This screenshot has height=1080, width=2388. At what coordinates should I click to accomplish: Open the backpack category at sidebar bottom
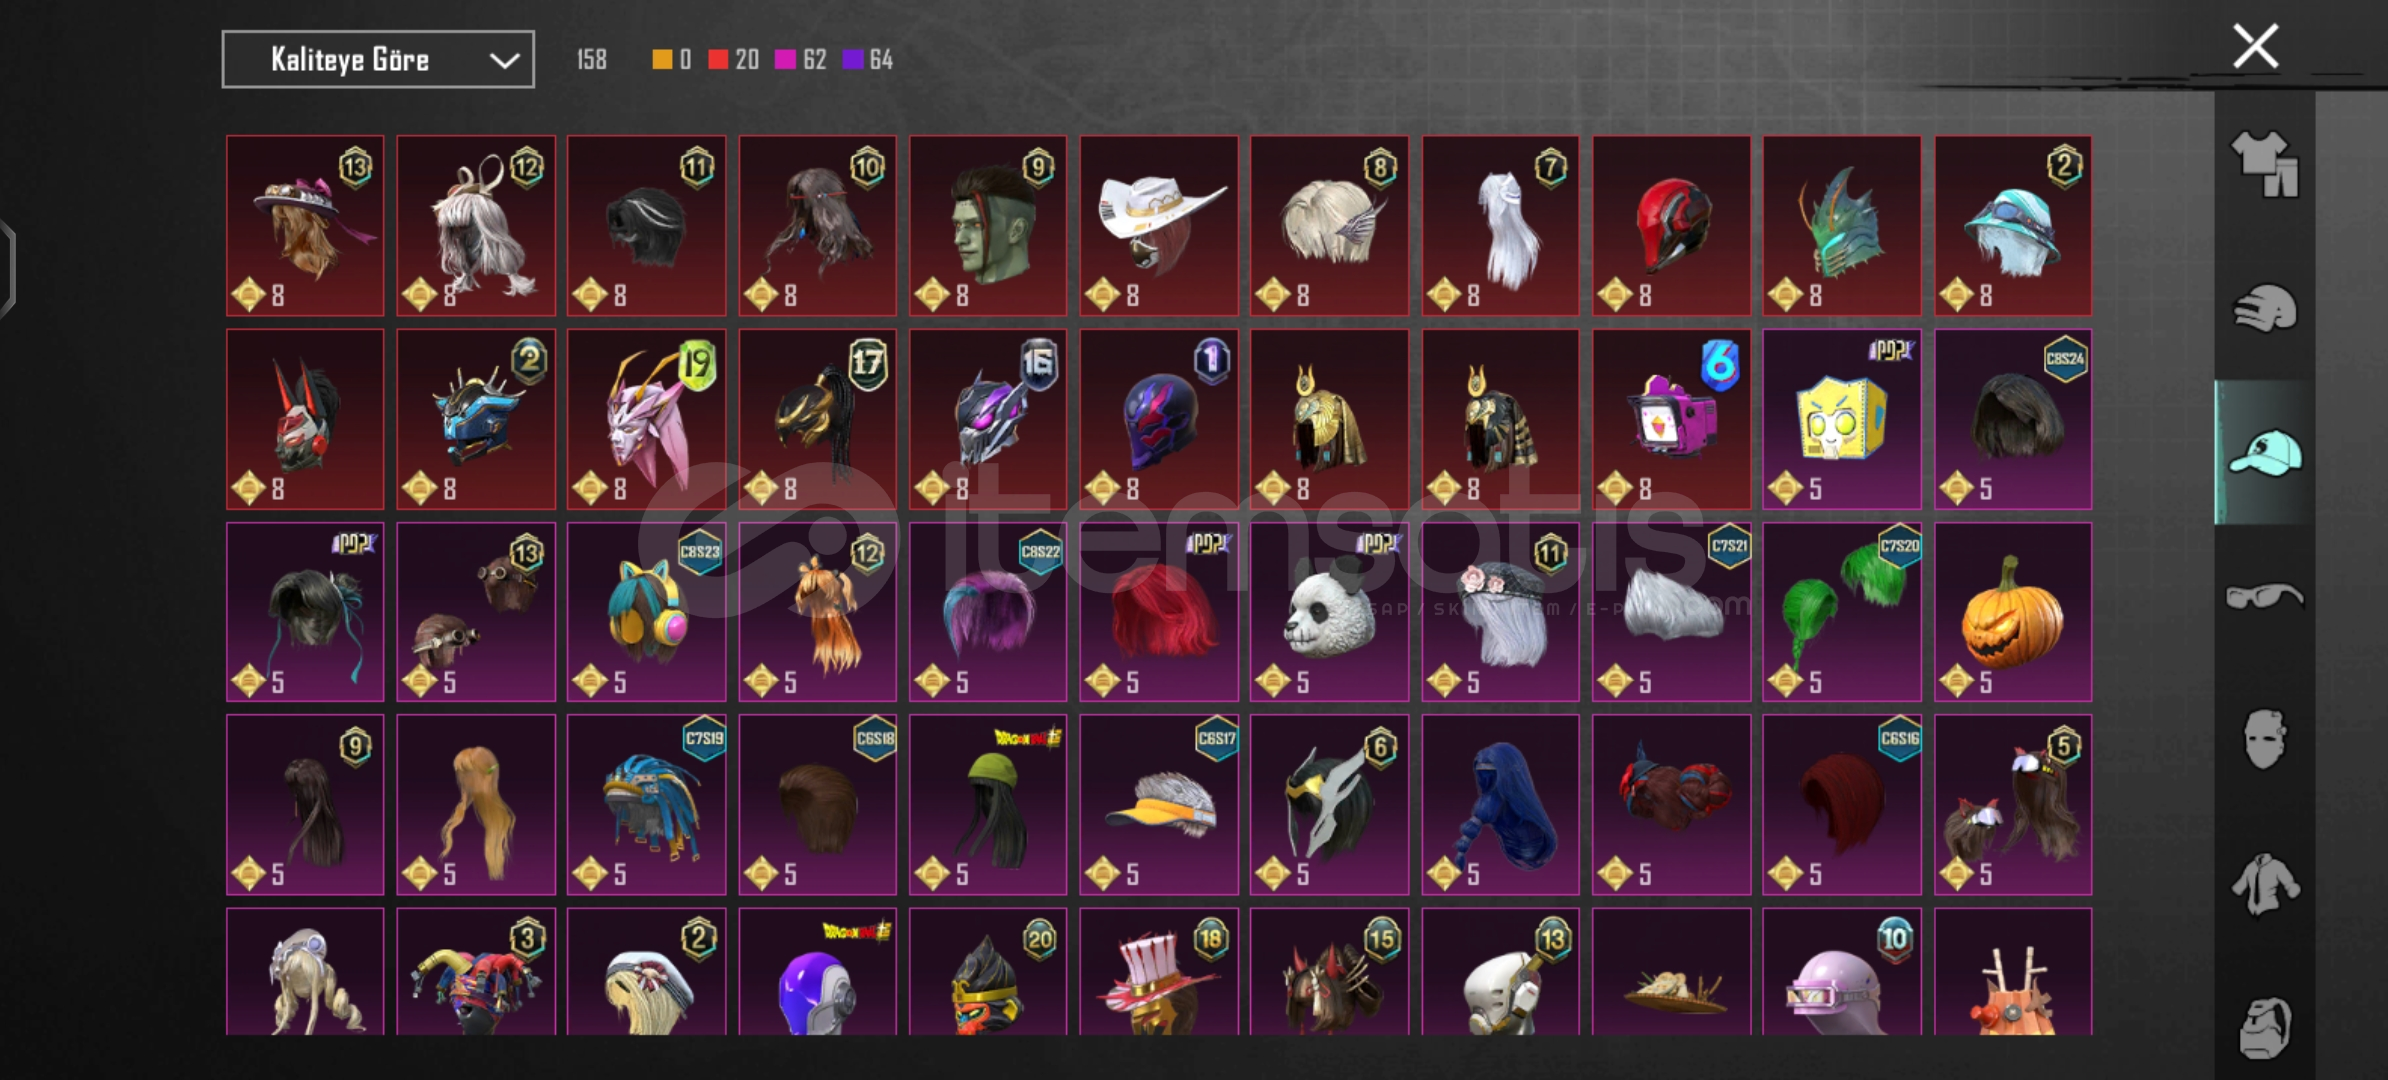2264,1026
